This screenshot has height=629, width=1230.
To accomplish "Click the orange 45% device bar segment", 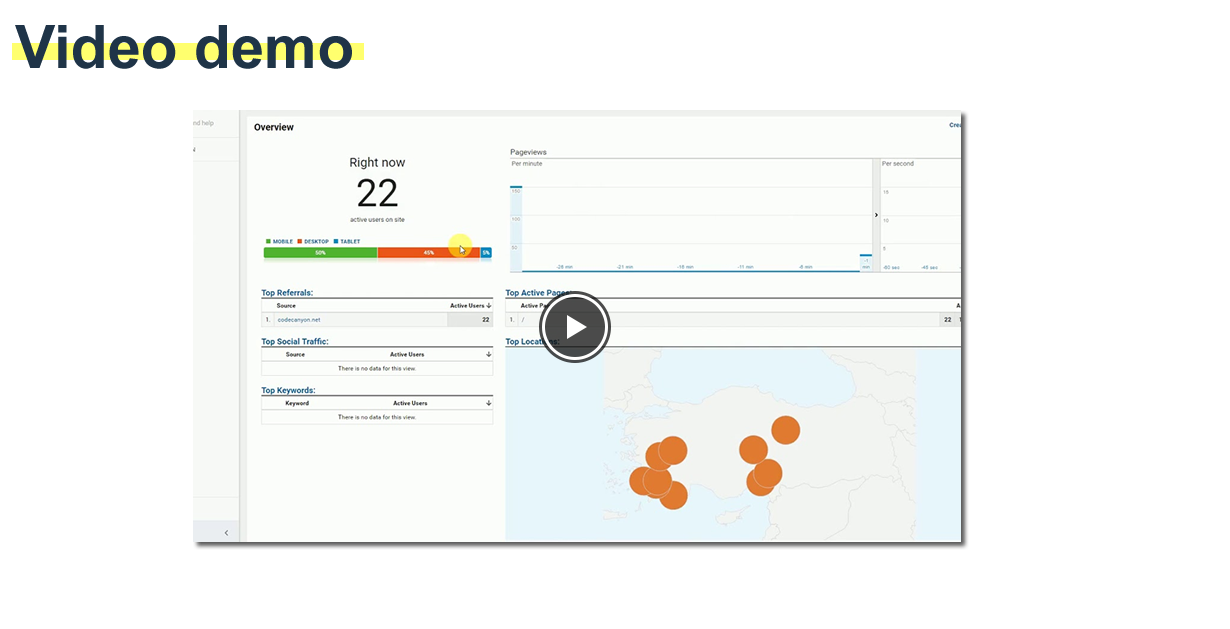I will (428, 253).
